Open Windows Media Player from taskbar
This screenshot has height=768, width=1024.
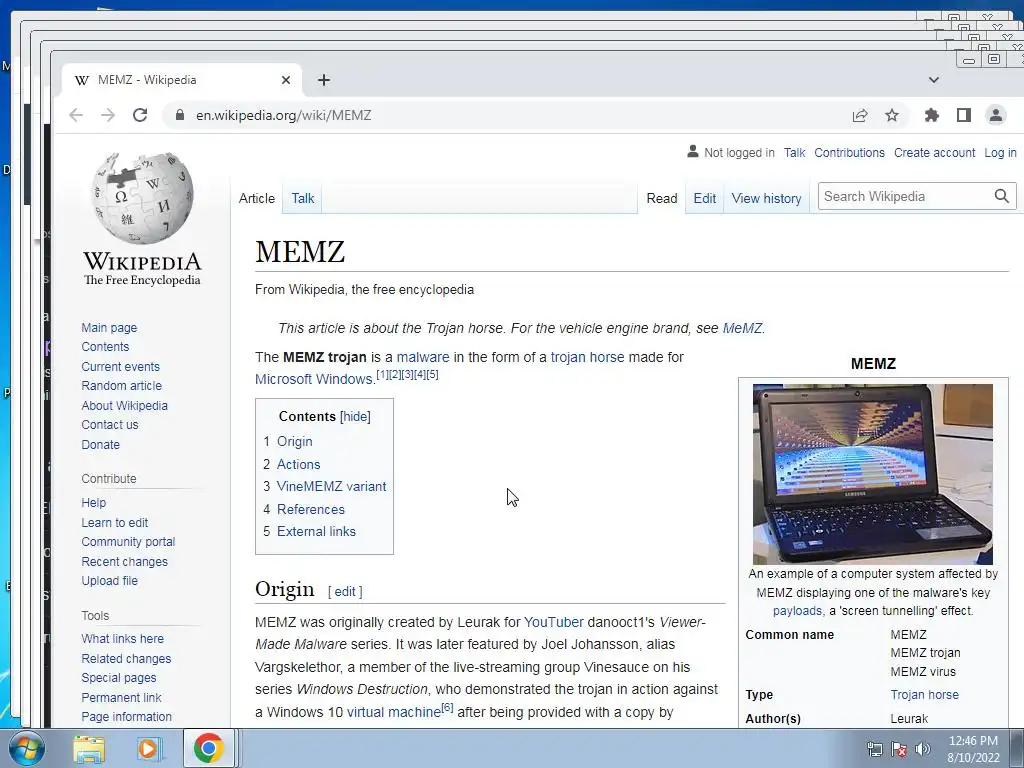click(x=148, y=749)
